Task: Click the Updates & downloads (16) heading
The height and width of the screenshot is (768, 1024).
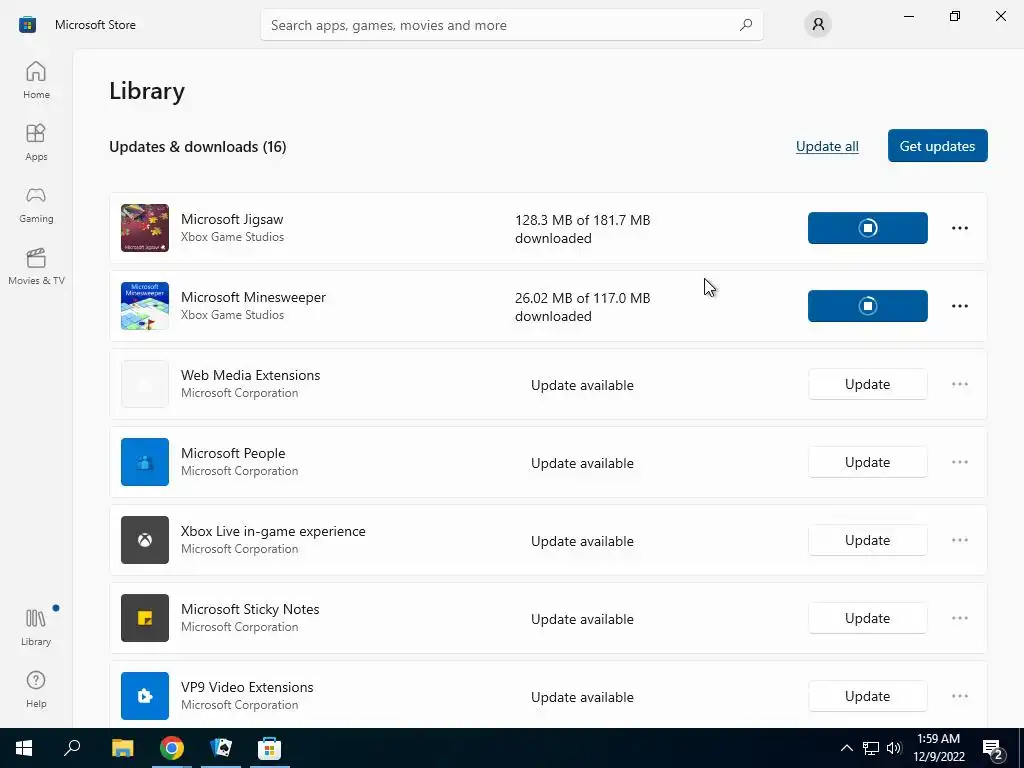Action: pos(197,147)
